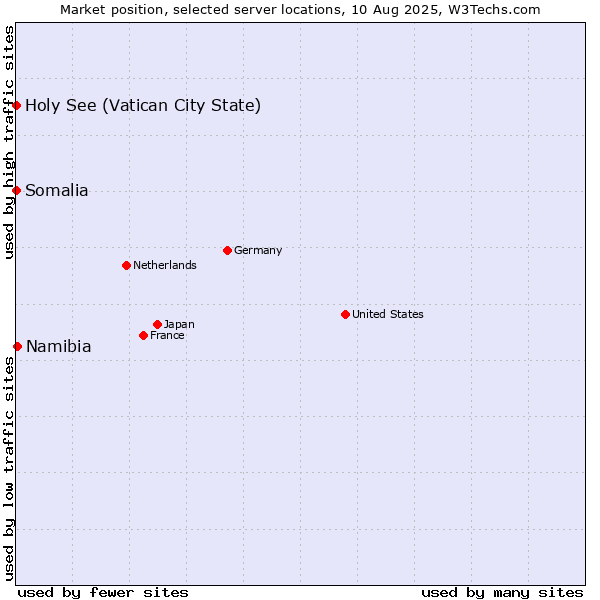
Task: Click the Netherlands red data point
Action: tap(126, 266)
